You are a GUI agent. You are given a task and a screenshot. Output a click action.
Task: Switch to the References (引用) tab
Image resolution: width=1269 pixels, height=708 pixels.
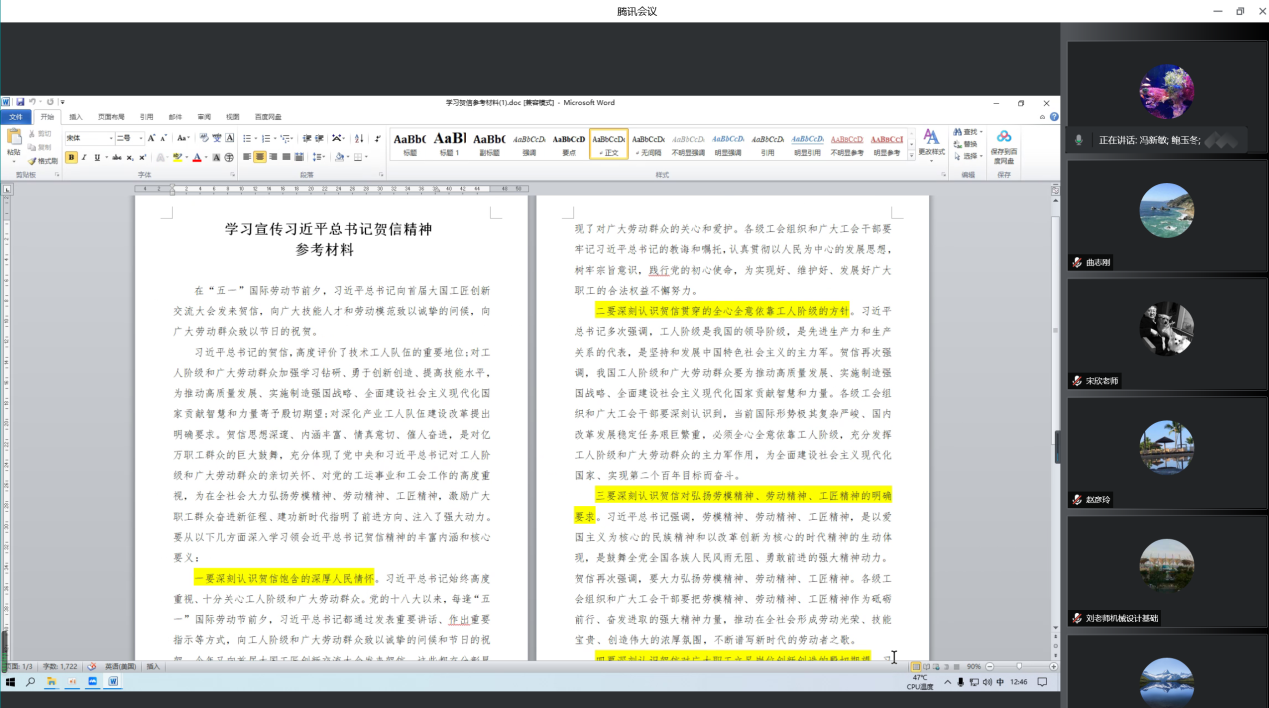pos(147,117)
